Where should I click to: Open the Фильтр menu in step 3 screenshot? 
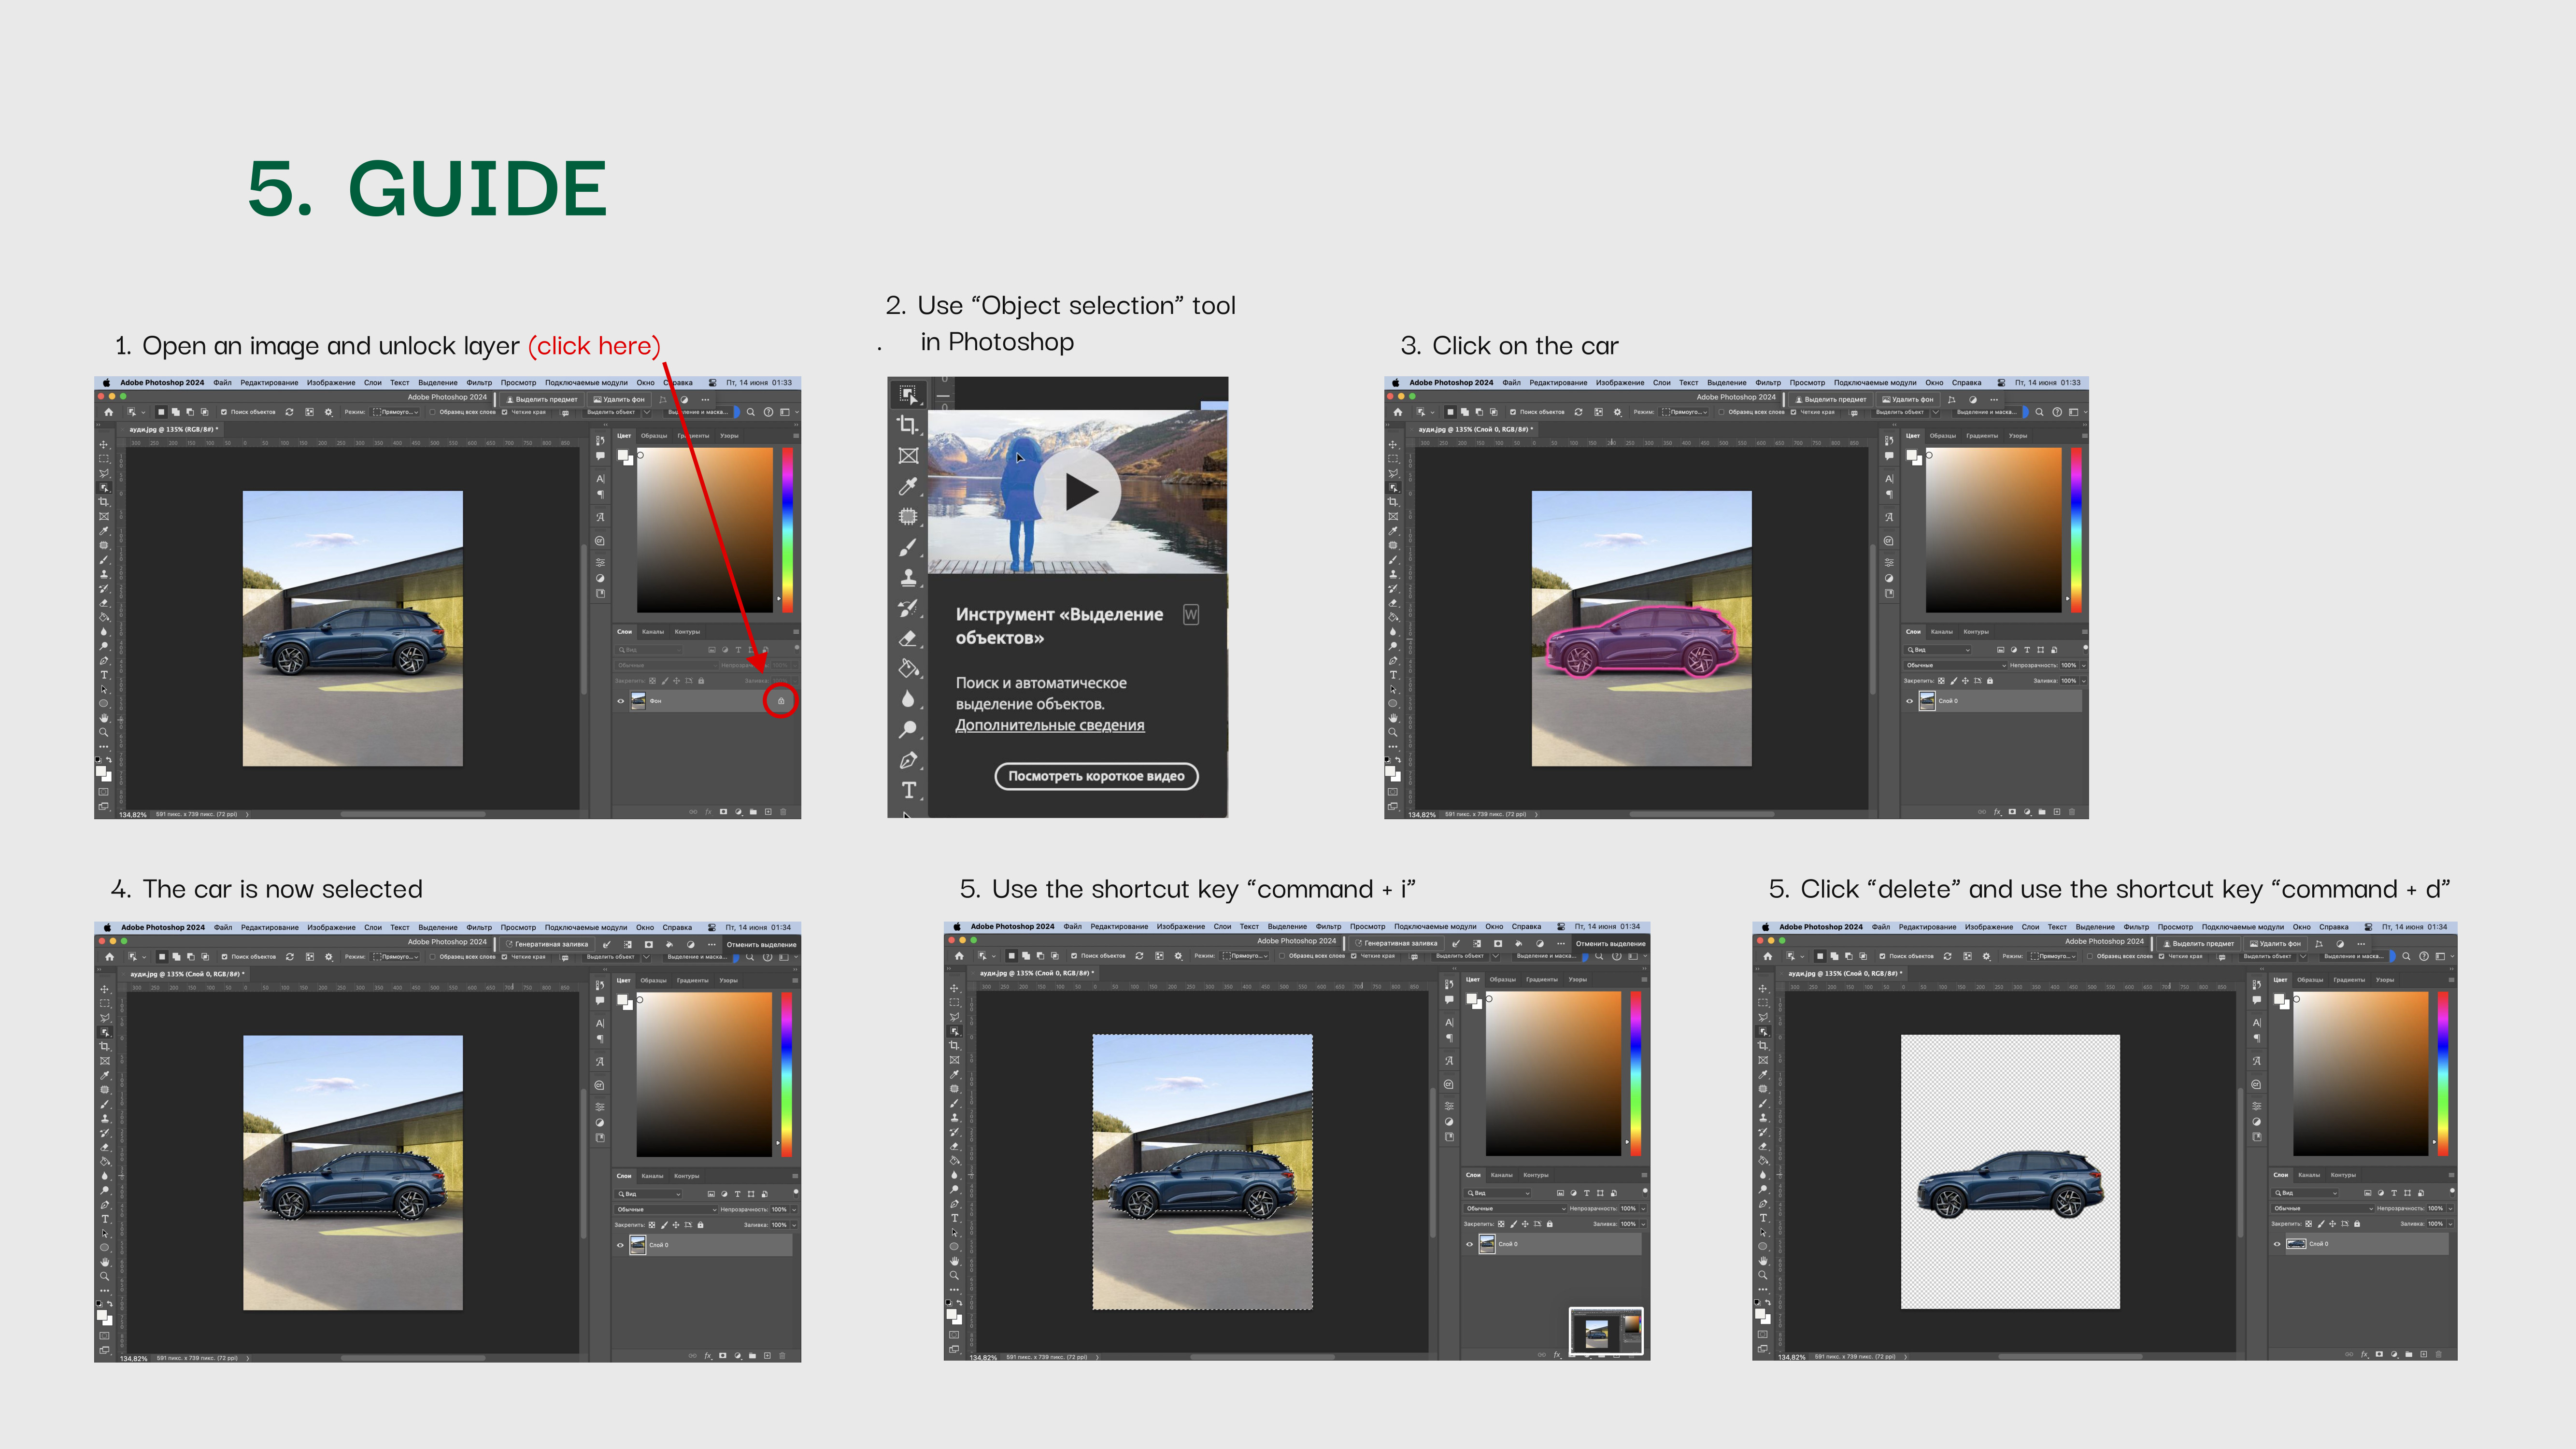point(1767,383)
